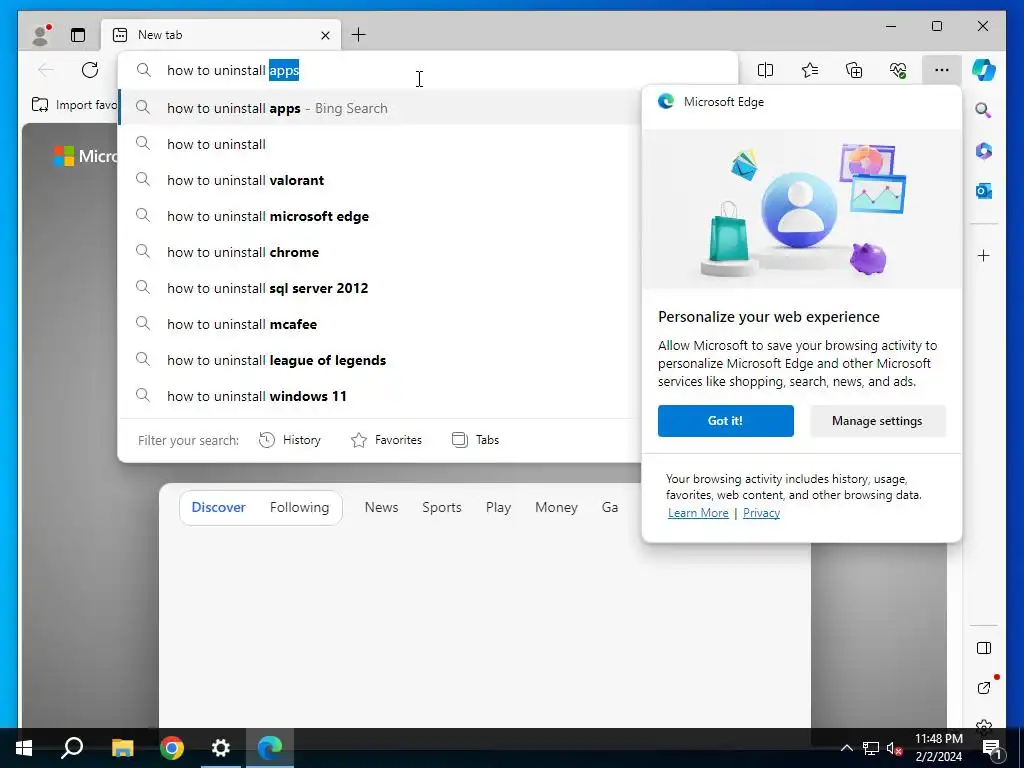Screen dimensions: 1024x768
Task: Show hidden system tray icons
Action: pyautogui.click(x=846, y=748)
